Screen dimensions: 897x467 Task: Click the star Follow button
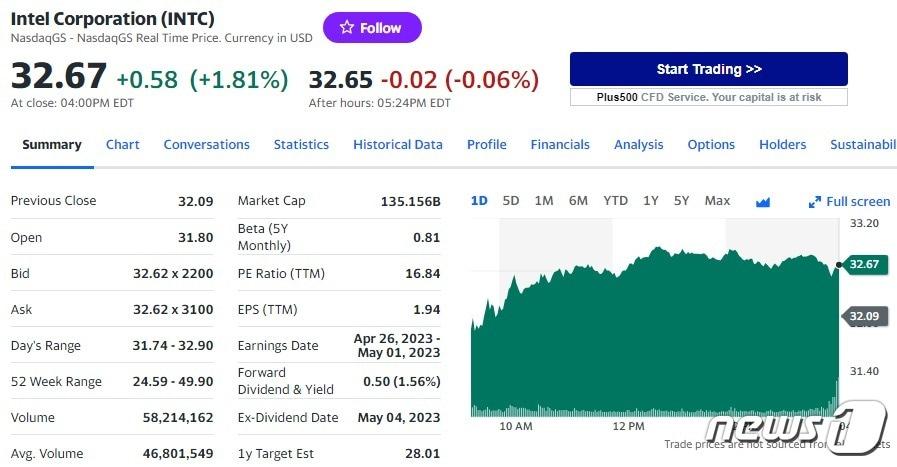372,28
